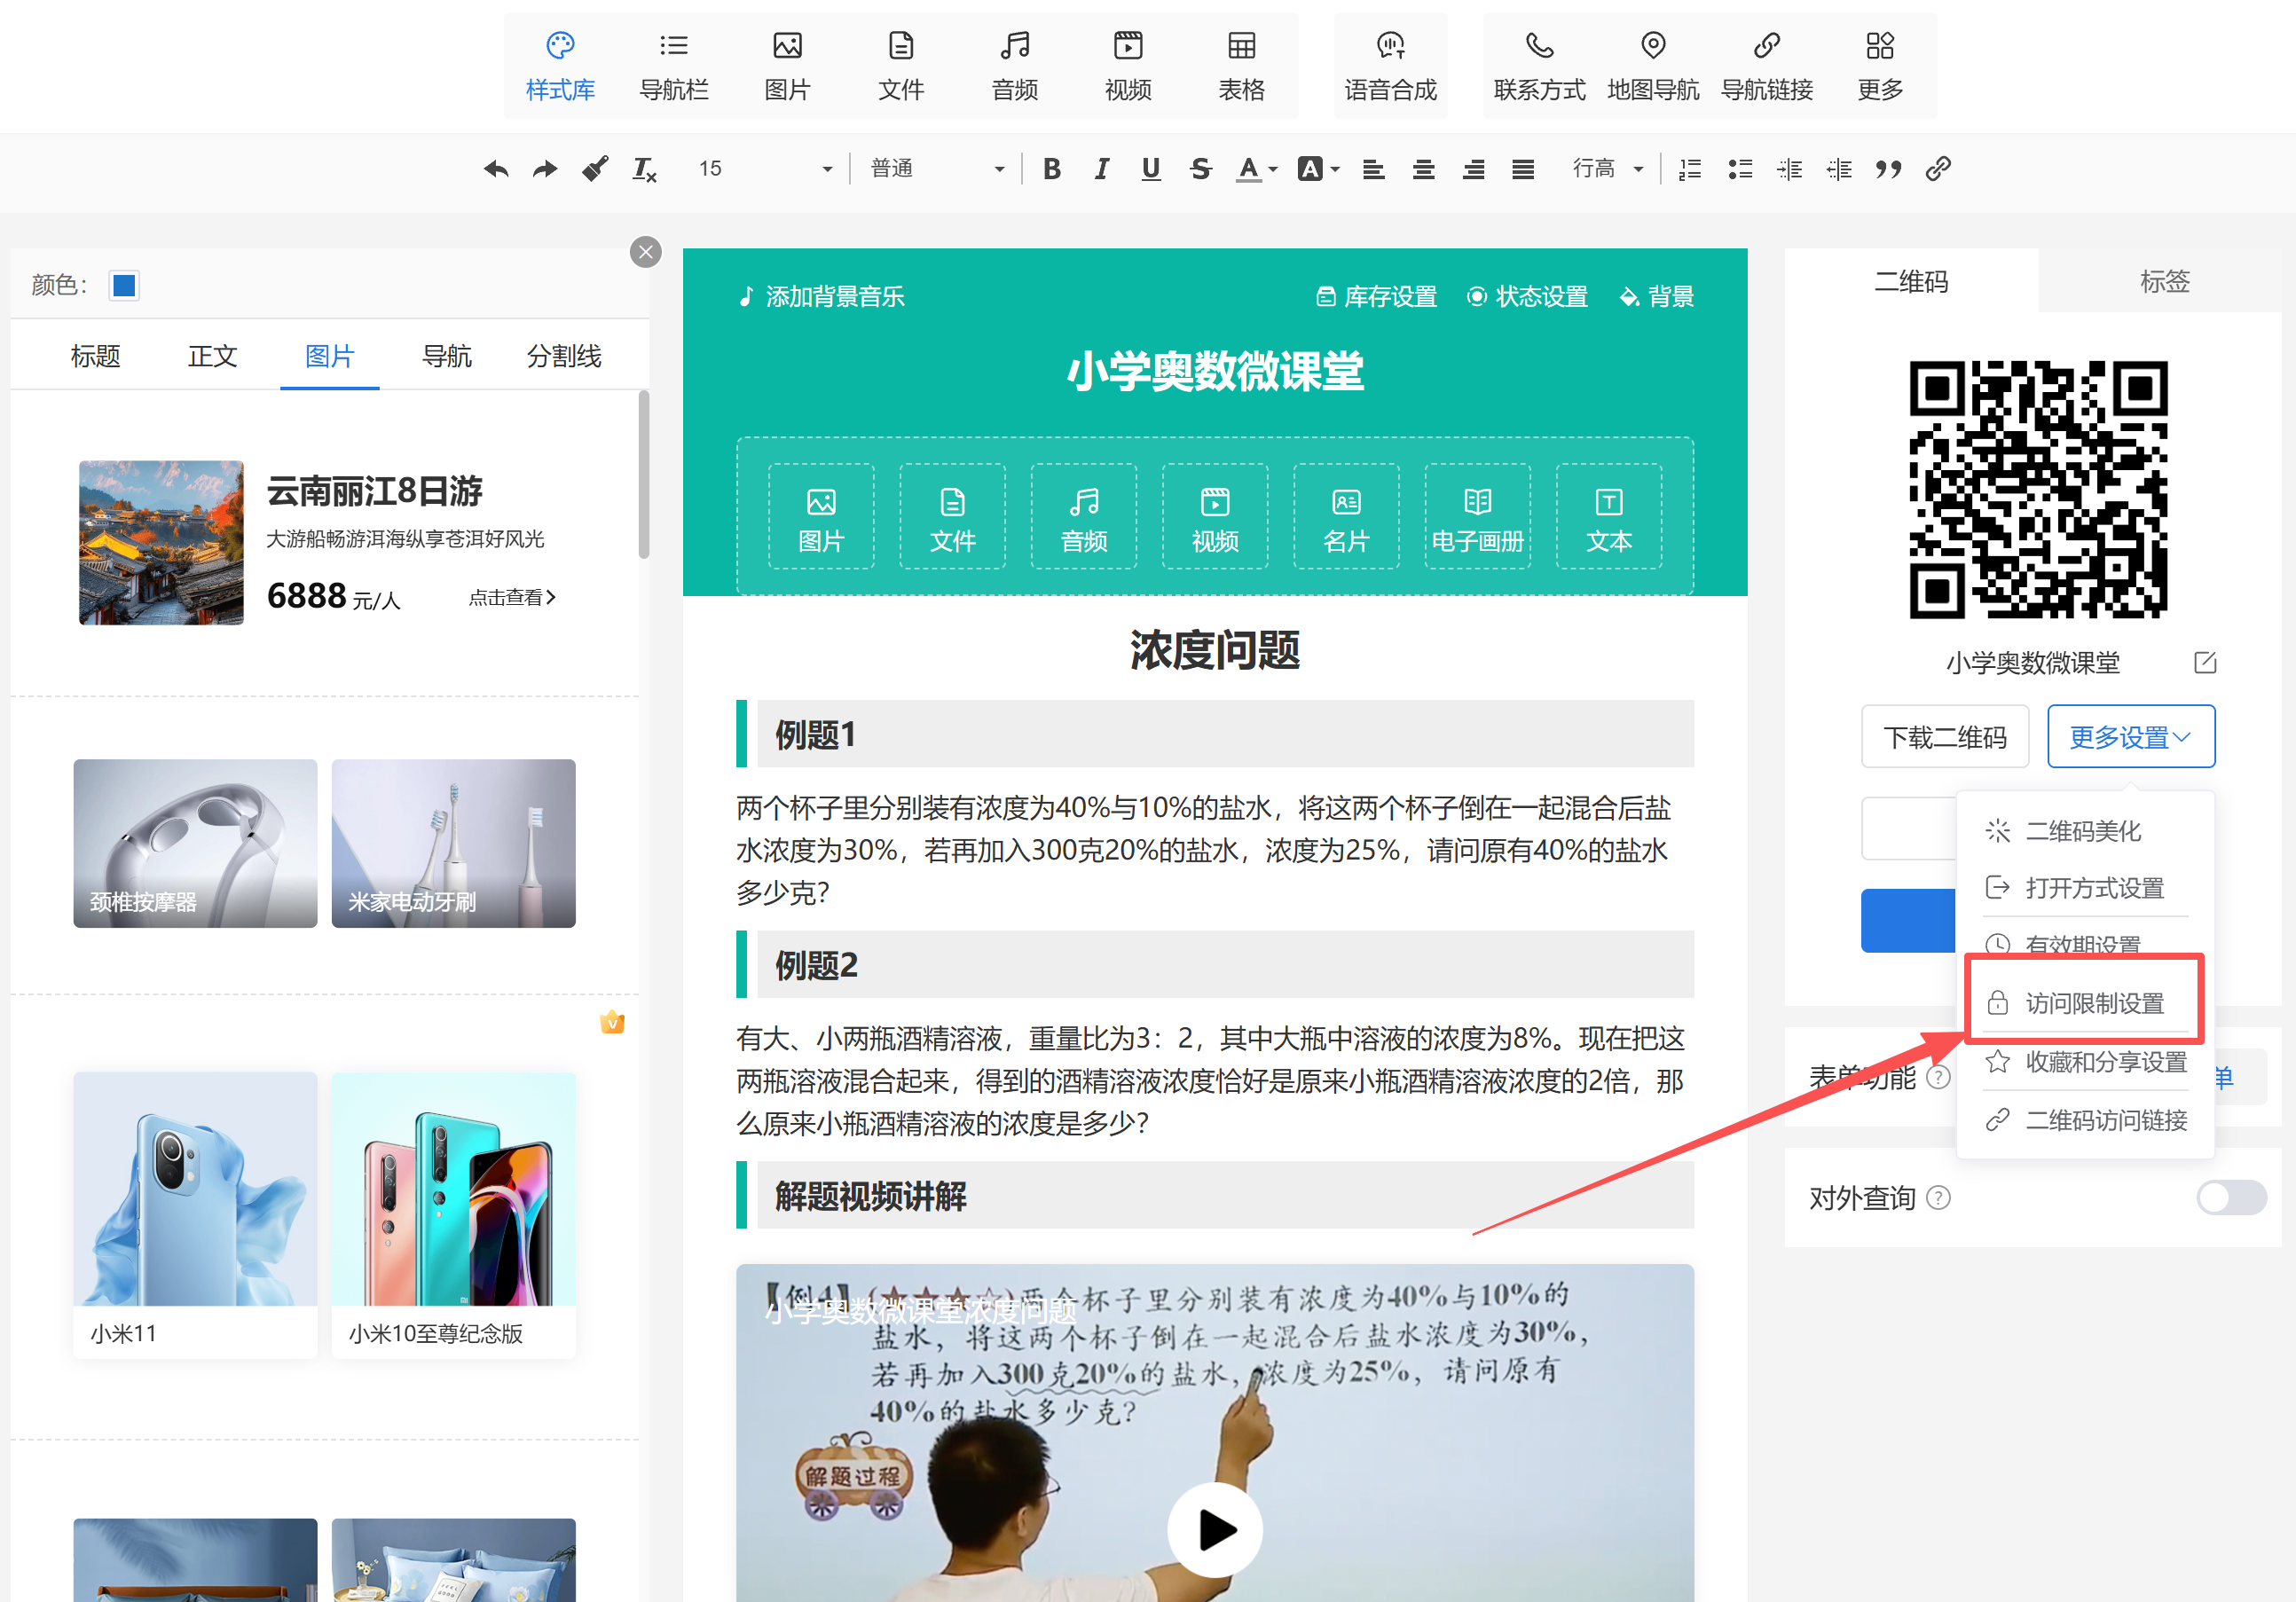Toggle bold formatting
The width and height of the screenshot is (2296, 1602).
(1051, 169)
